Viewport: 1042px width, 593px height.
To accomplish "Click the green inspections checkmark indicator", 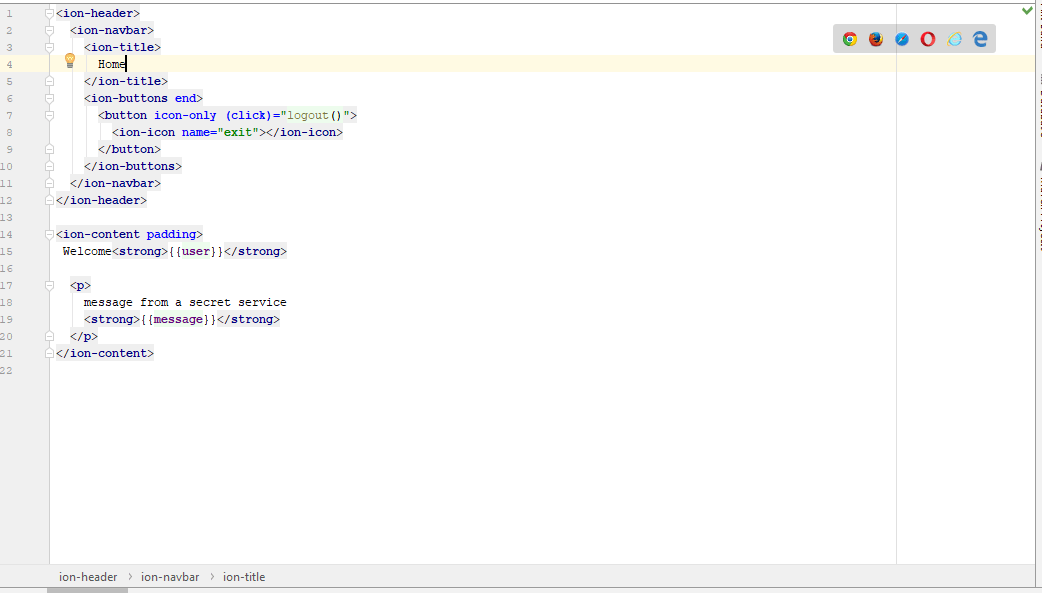I will click(1026, 10).
